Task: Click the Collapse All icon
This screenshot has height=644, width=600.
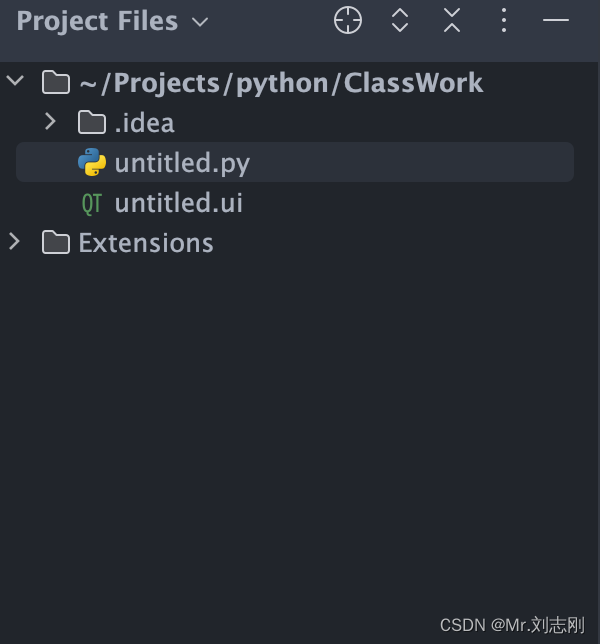Action: (452, 20)
